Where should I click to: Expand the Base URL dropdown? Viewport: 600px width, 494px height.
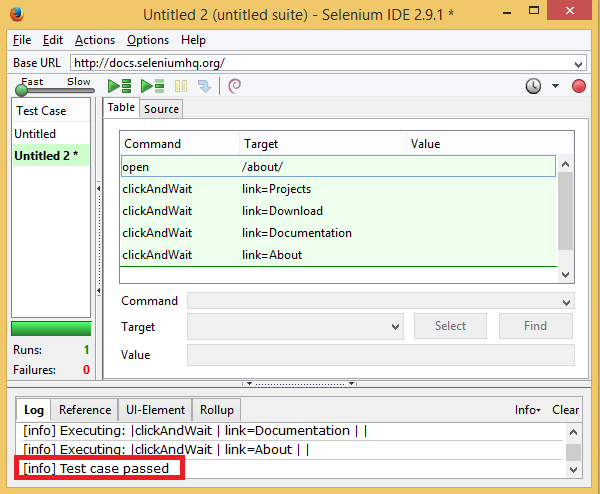point(579,63)
